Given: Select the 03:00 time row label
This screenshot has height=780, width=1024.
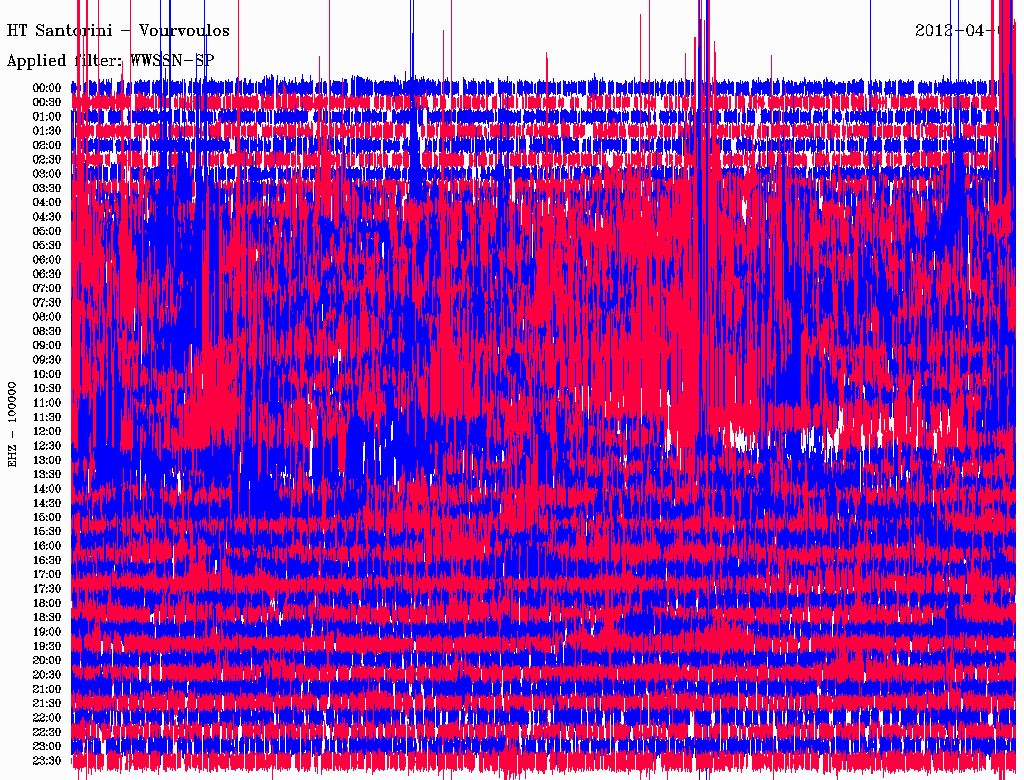Looking at the screenshot, I should click(47, 174).
